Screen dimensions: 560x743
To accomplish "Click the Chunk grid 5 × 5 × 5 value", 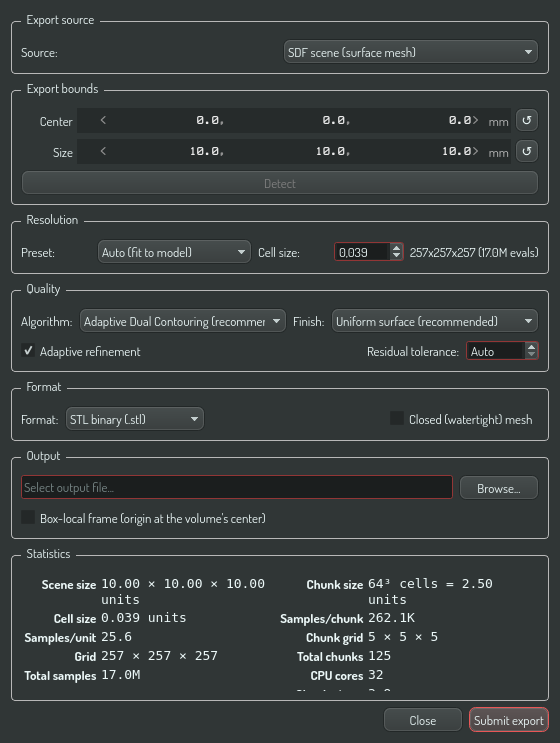I will pos(403,637).
